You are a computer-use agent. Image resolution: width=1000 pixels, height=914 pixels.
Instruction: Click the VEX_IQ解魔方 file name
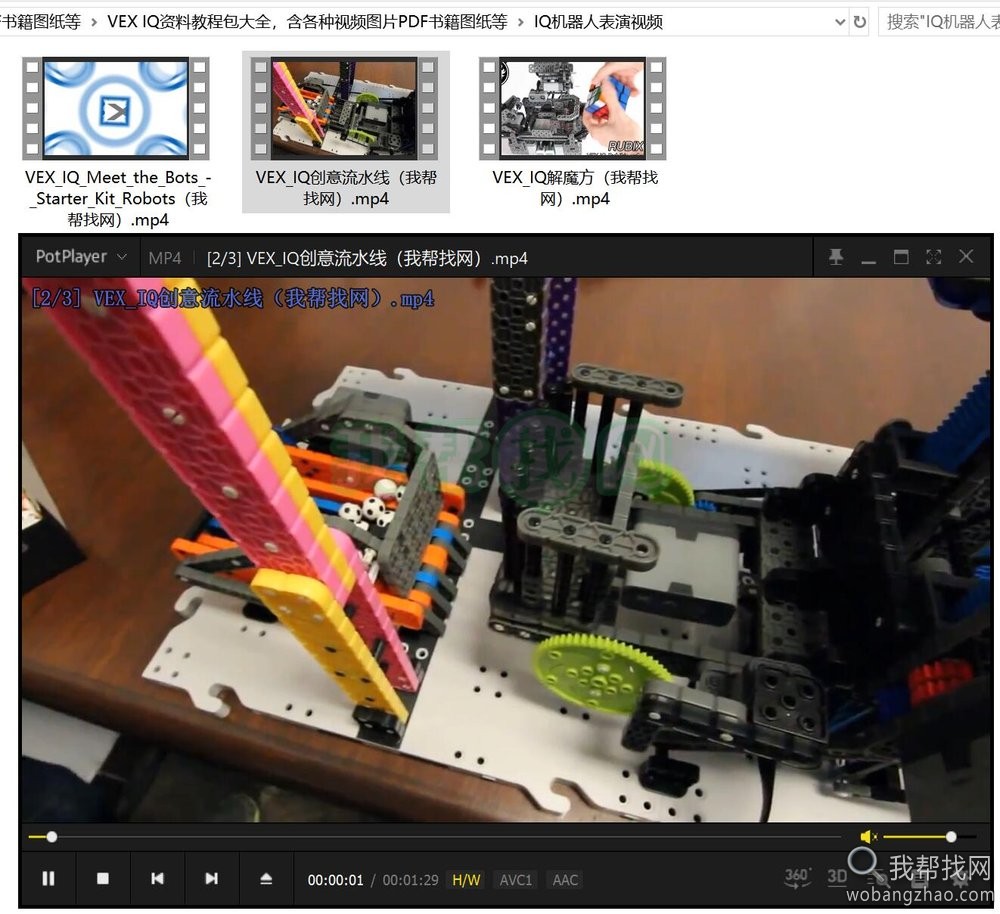tap(575, 188)
